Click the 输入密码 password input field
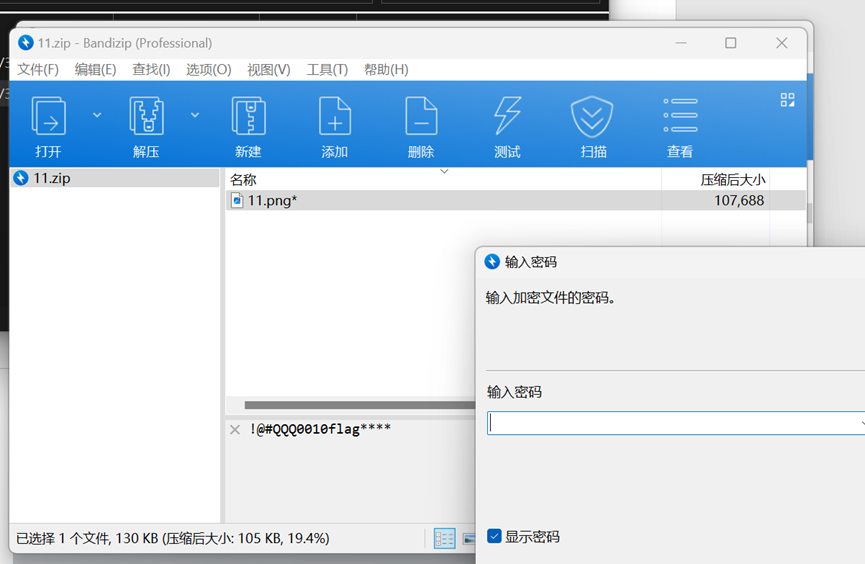This screenshot has width=865, height=564. tap(670, 424)
